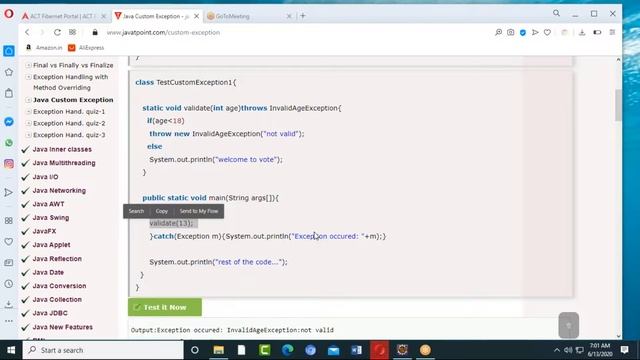Launch Messenger from the sidebar
The image size is (640, 360).
pyautogui.click(x=9, y=122)
